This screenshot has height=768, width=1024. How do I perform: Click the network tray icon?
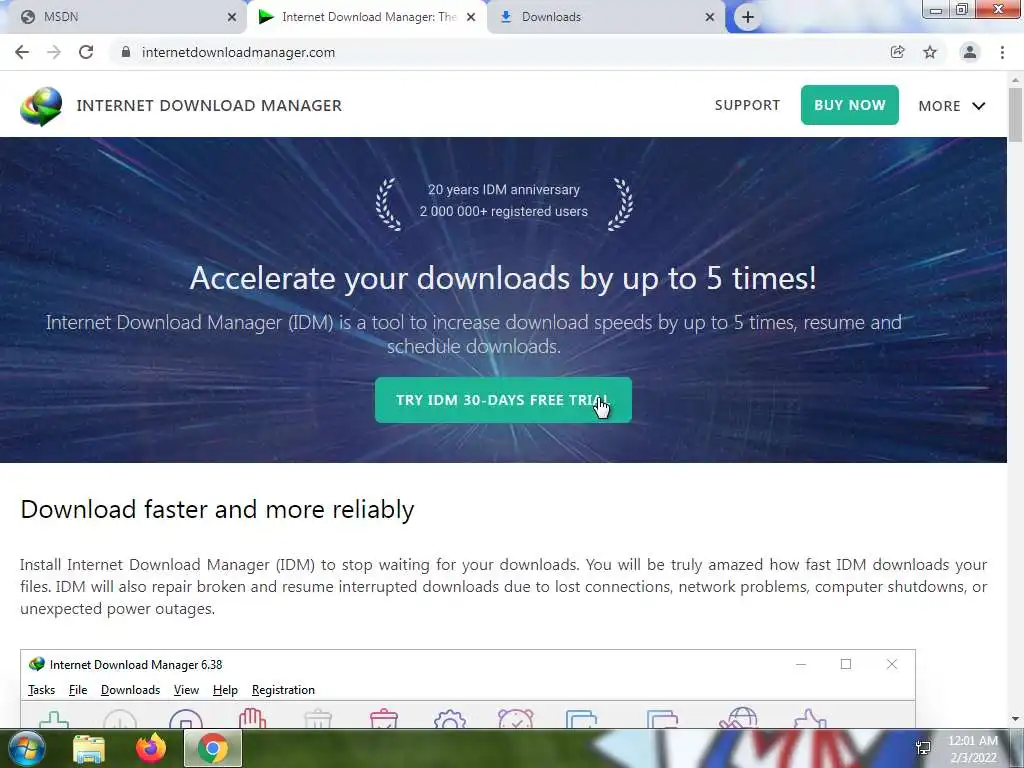[x=923, y=748]
